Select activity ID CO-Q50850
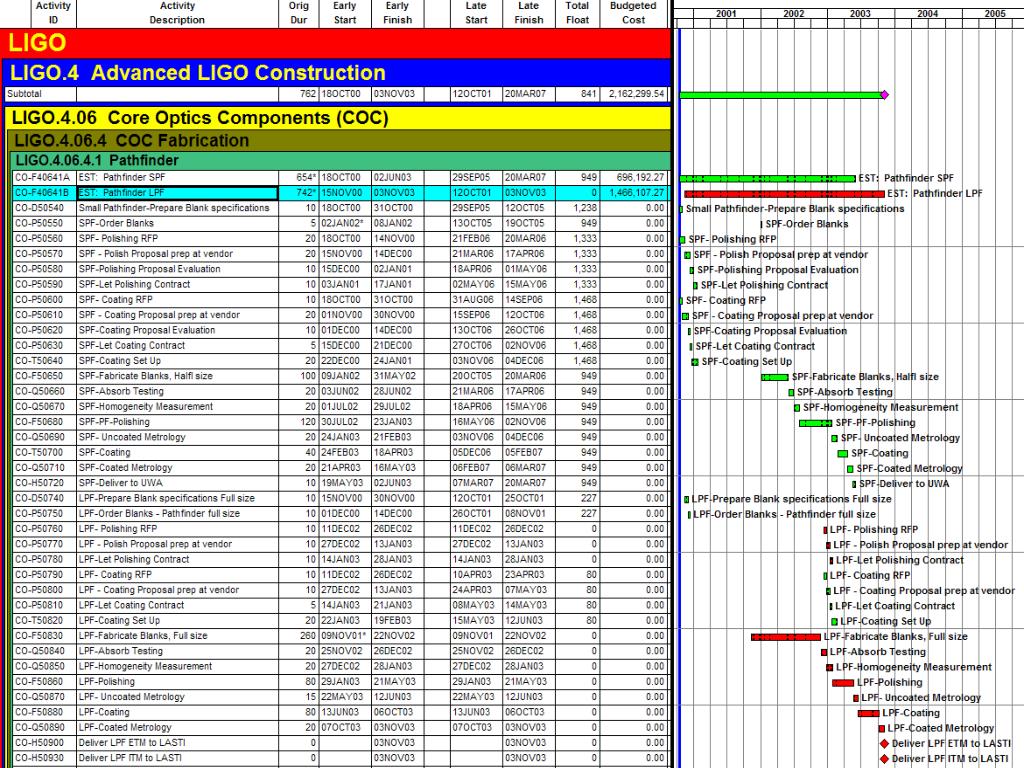The image size is (1024, 768). [x=44, y=666]
